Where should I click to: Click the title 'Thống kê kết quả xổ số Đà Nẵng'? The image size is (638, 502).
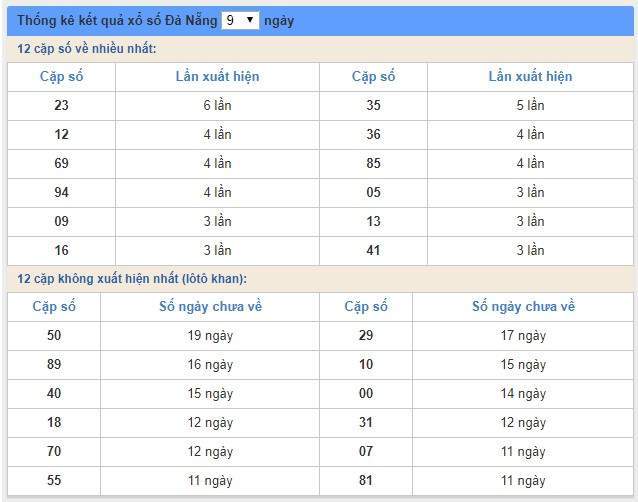coord(117,21)
